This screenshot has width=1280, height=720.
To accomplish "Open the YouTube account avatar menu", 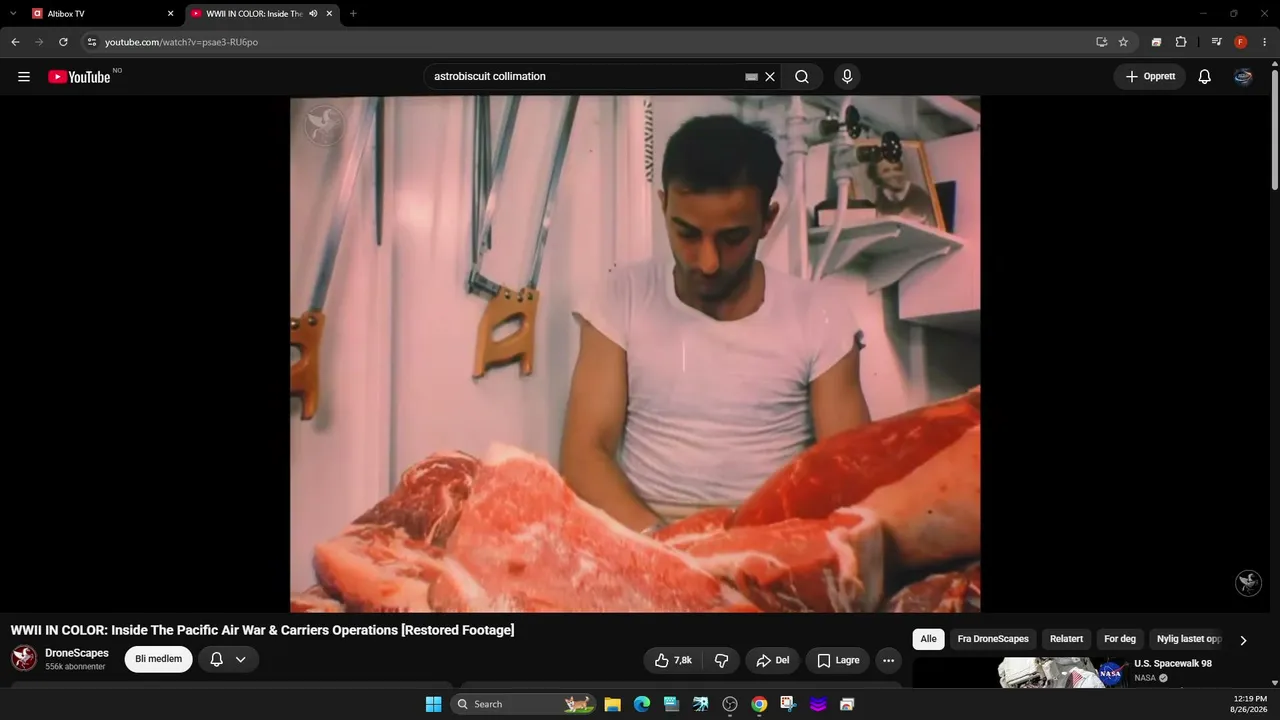I will pos(1243,77).
